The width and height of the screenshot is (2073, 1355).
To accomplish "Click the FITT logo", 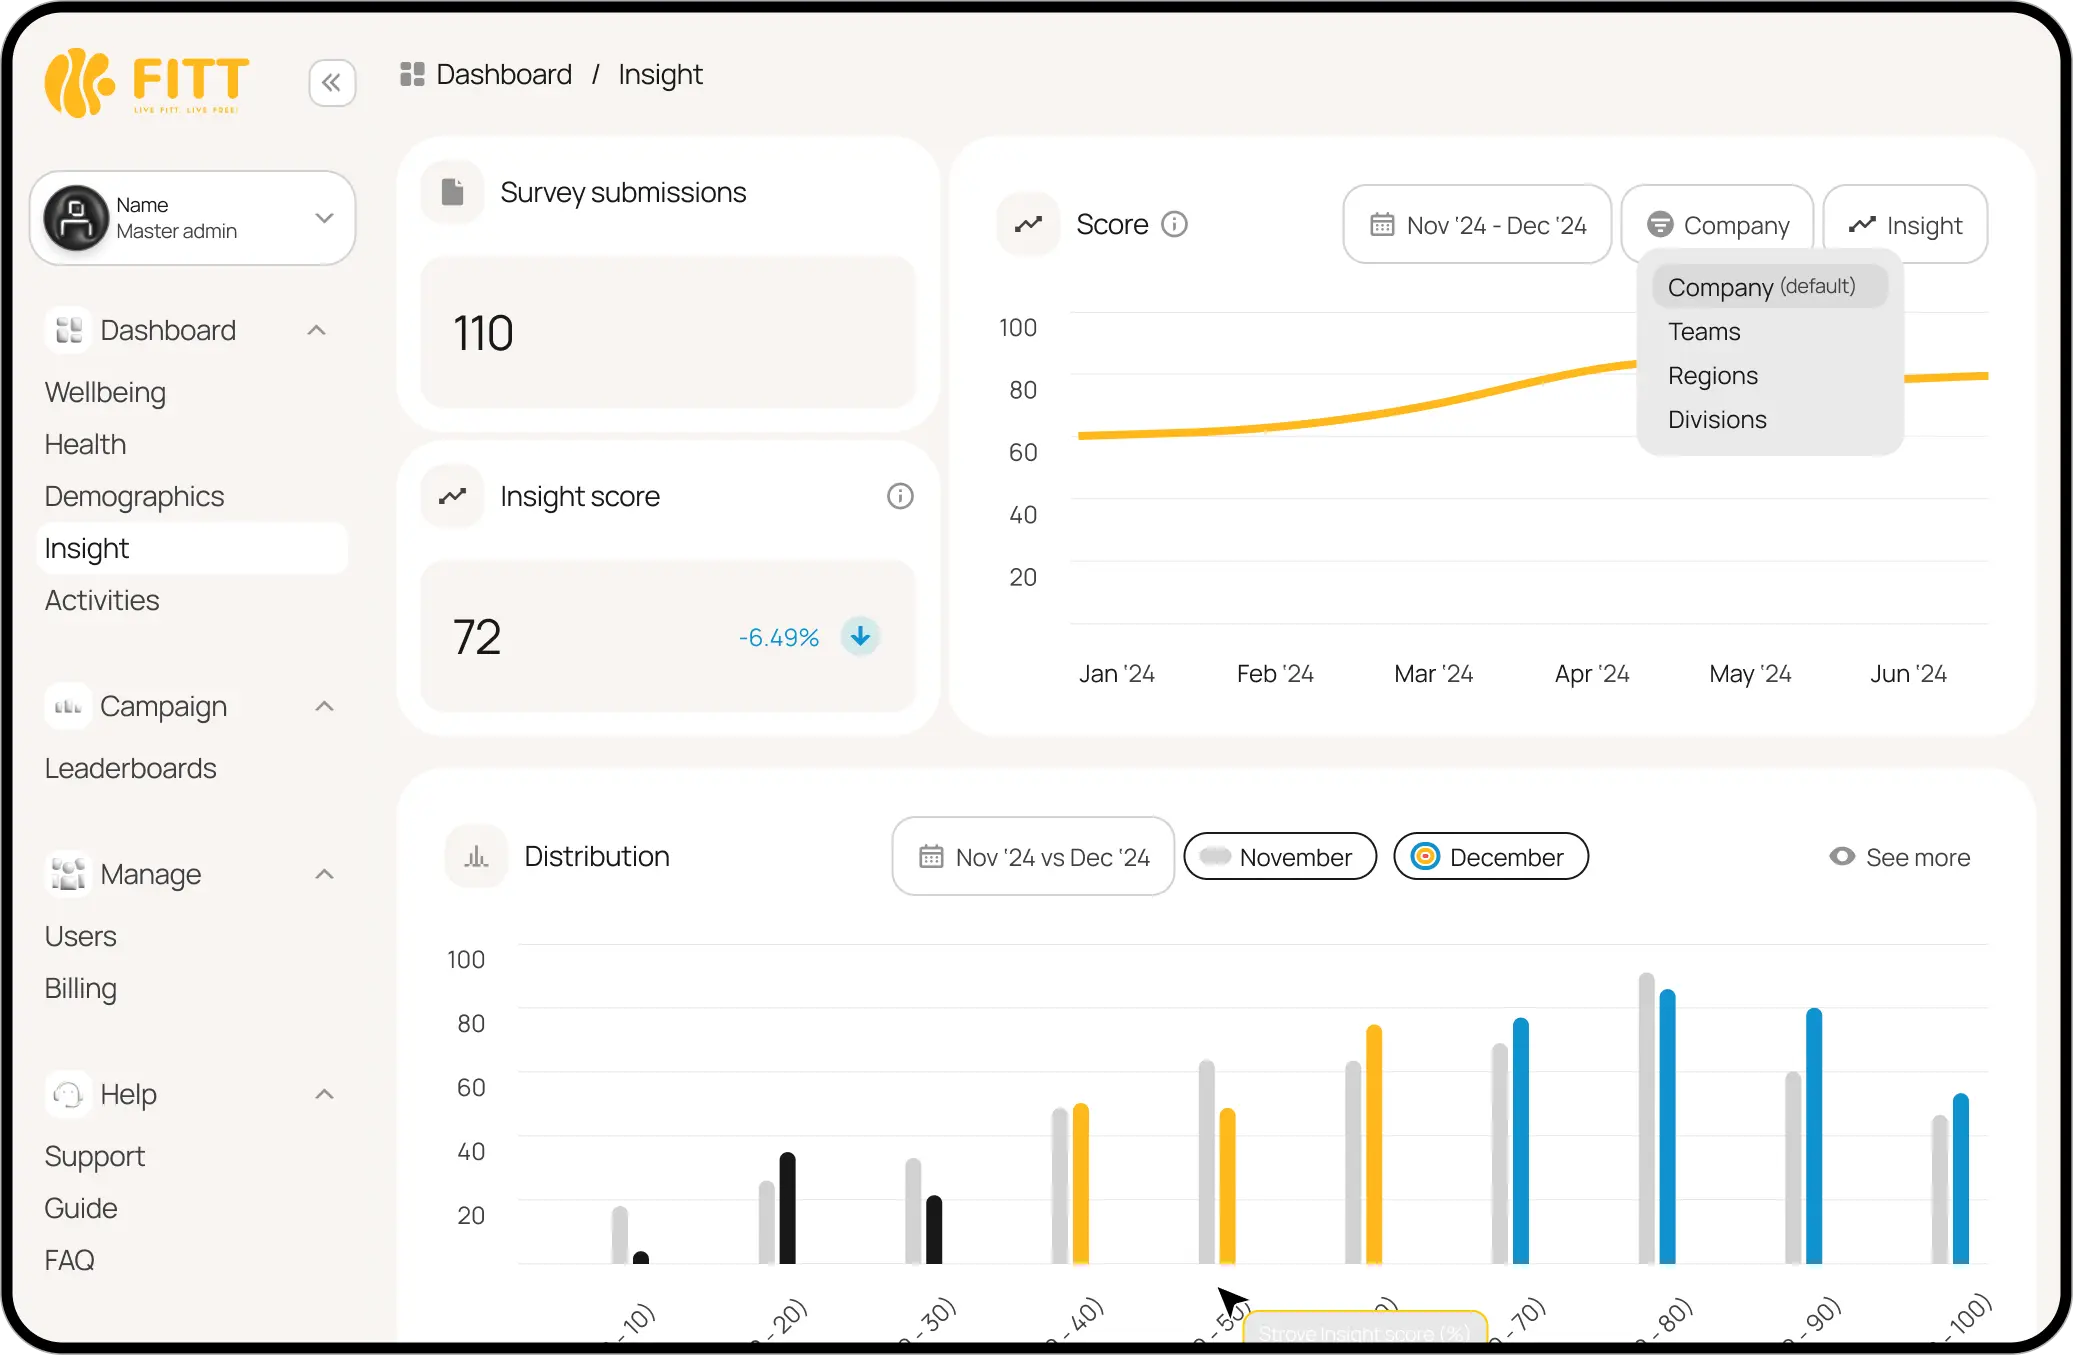I will point(147,82).
